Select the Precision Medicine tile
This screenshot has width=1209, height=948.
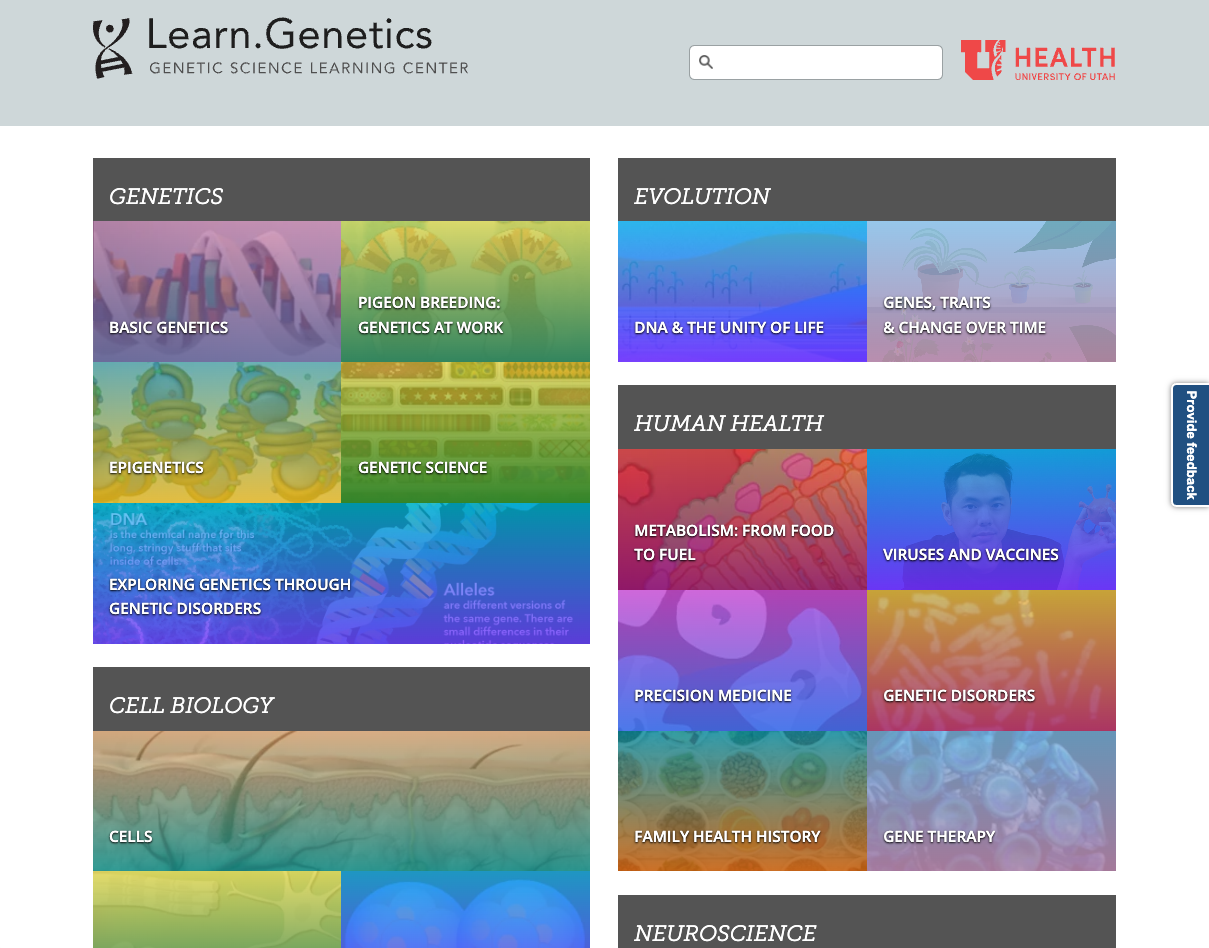[x=742, y=660]
